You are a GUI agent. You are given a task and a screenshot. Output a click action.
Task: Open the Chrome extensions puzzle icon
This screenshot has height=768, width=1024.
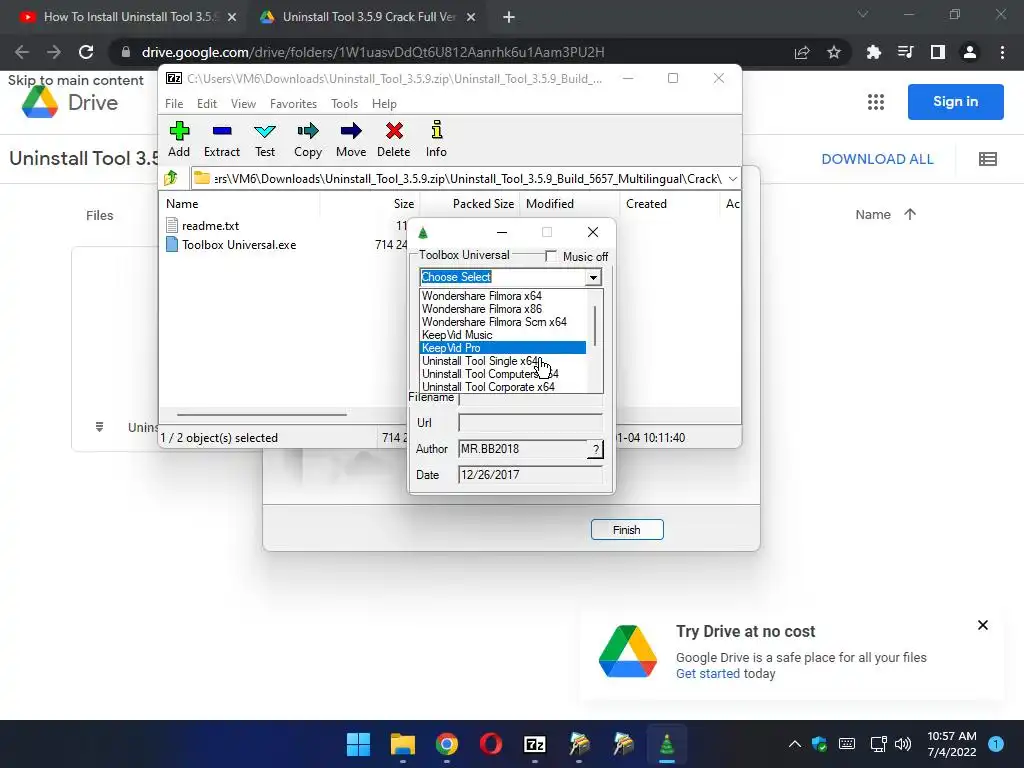(x=874, y=52)
